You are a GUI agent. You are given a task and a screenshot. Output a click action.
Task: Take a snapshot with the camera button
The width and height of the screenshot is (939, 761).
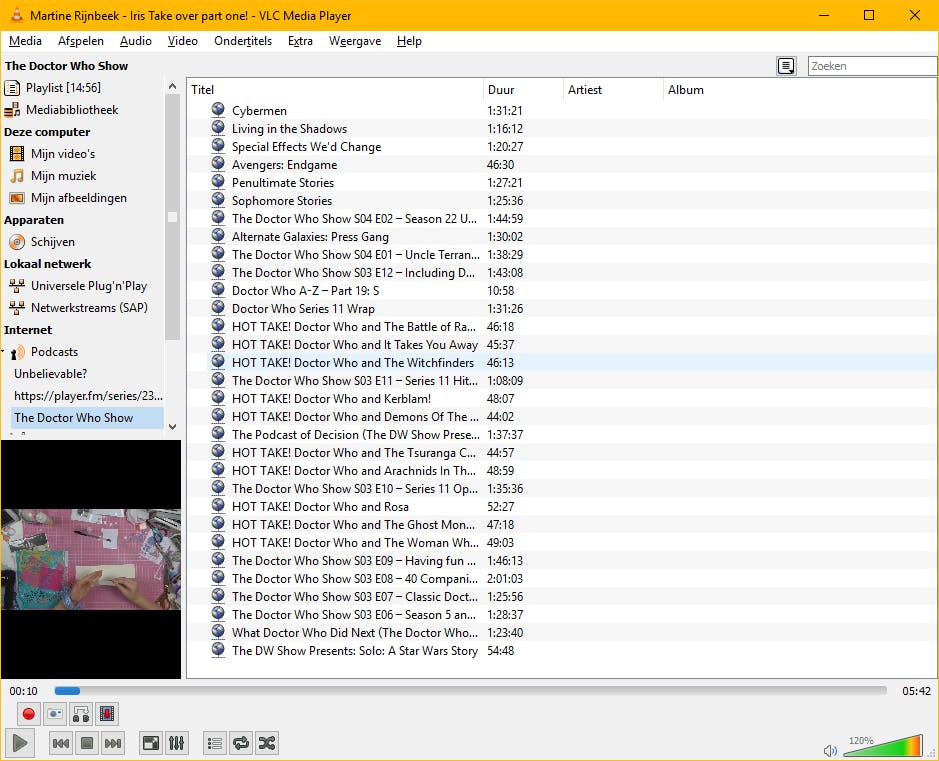54,714
